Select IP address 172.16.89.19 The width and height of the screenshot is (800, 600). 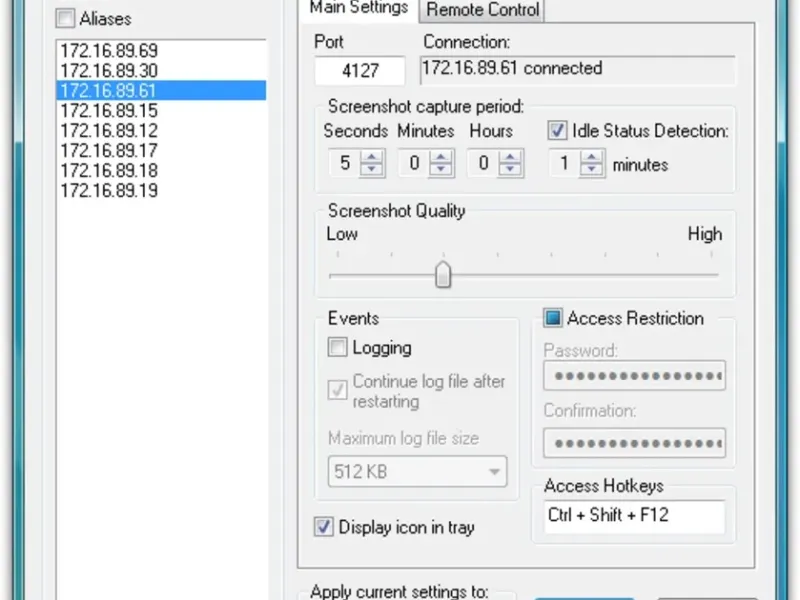point(161,190)
